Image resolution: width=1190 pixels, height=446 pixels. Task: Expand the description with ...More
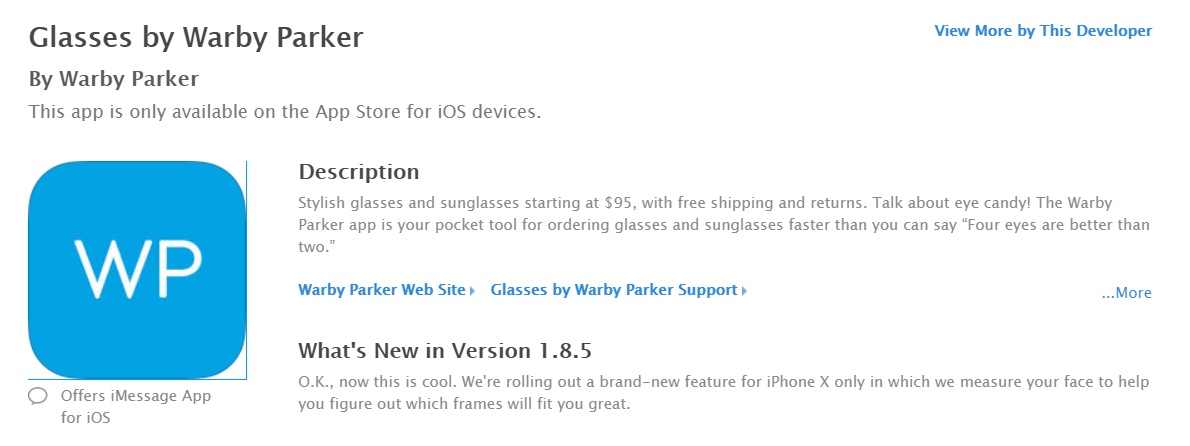1126,293
